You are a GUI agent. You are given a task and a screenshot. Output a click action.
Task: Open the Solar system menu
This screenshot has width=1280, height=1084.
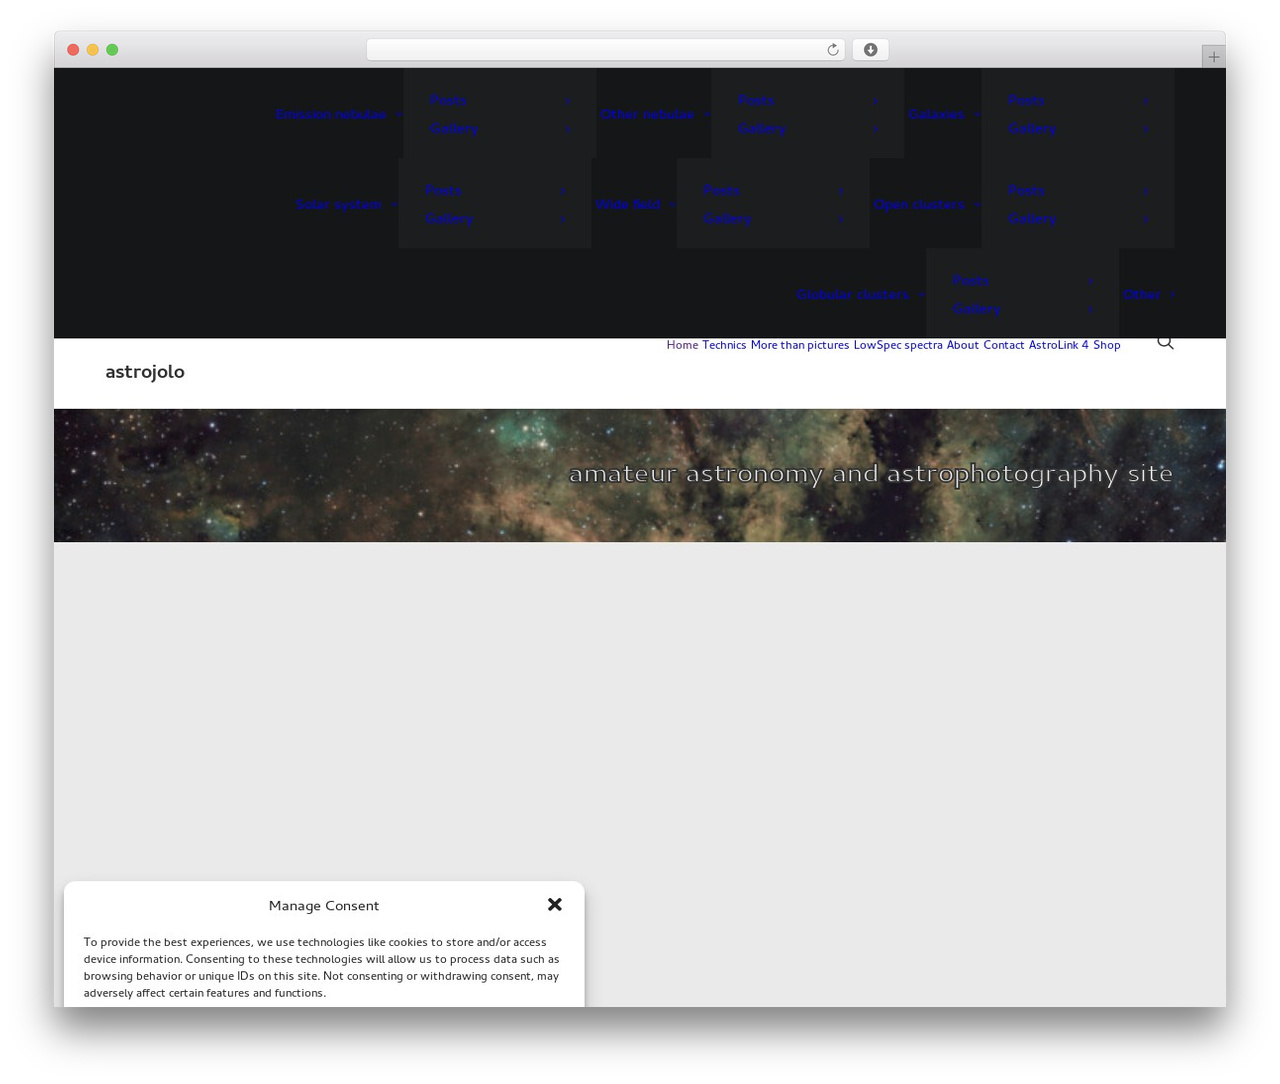tap(338, 204)
